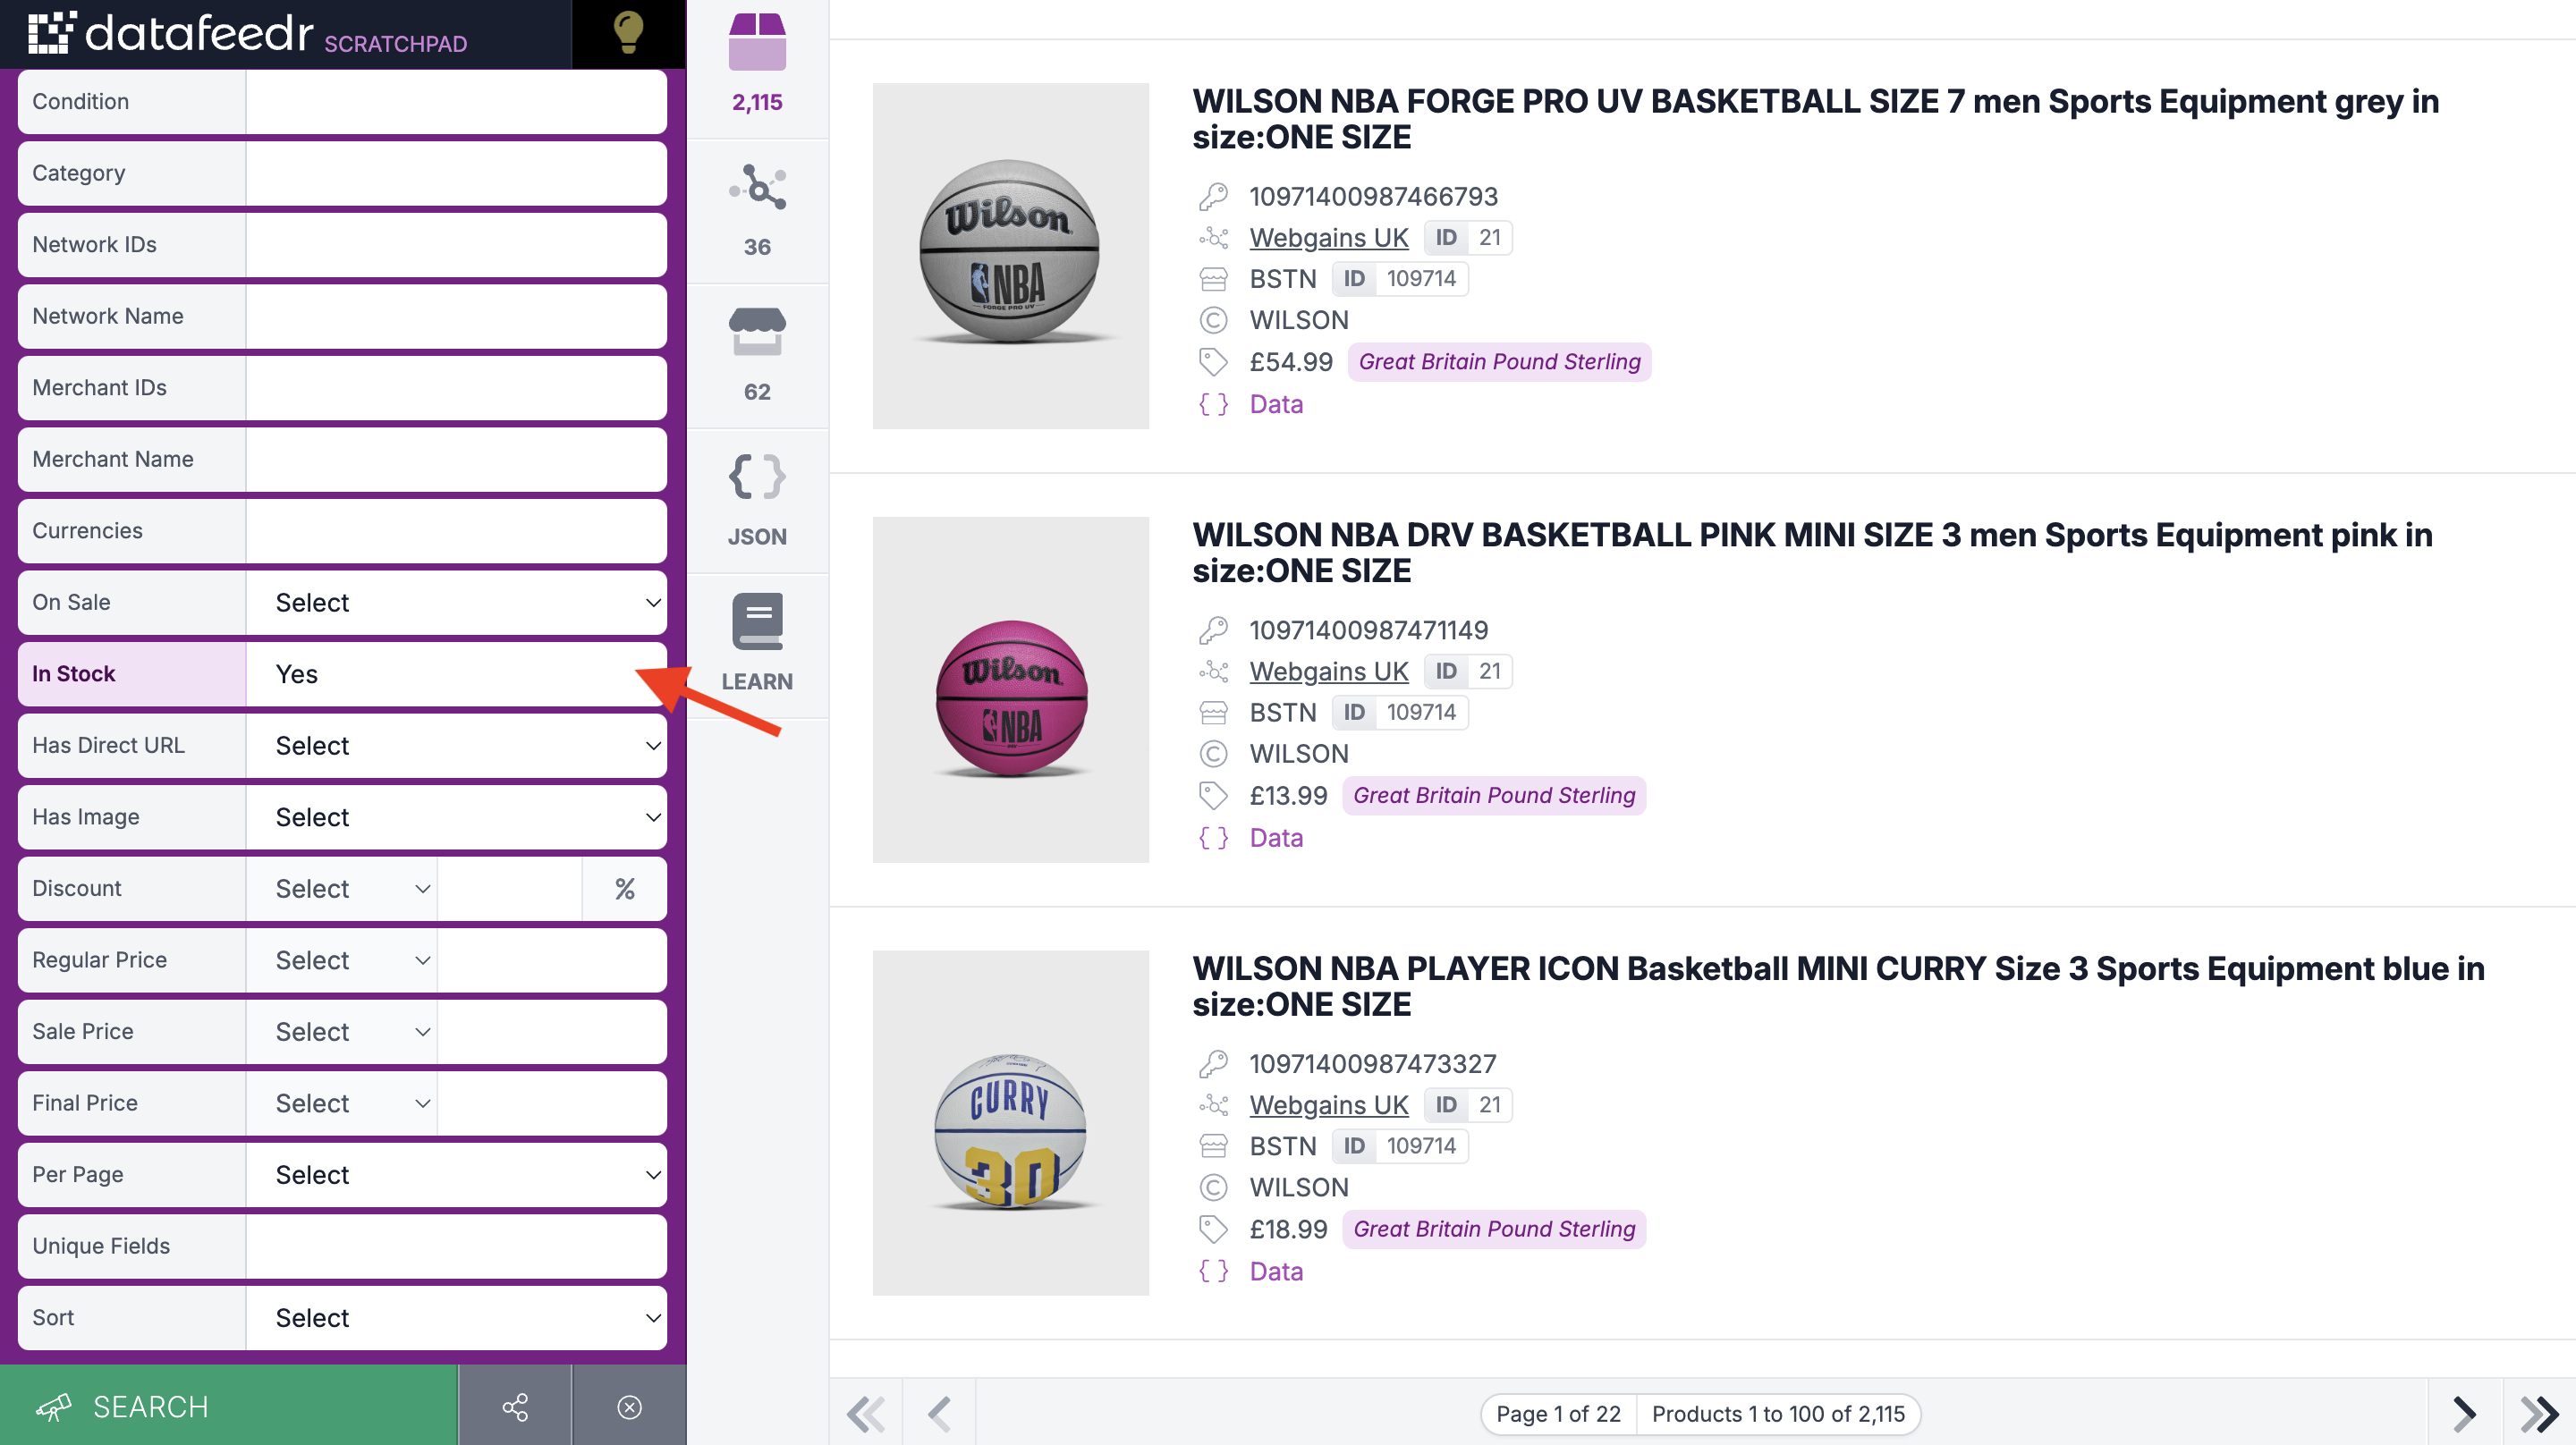
Task: Click Great Britain Pound Sterling tag beside £18.99
Action: click(x=1494, y=1229)
